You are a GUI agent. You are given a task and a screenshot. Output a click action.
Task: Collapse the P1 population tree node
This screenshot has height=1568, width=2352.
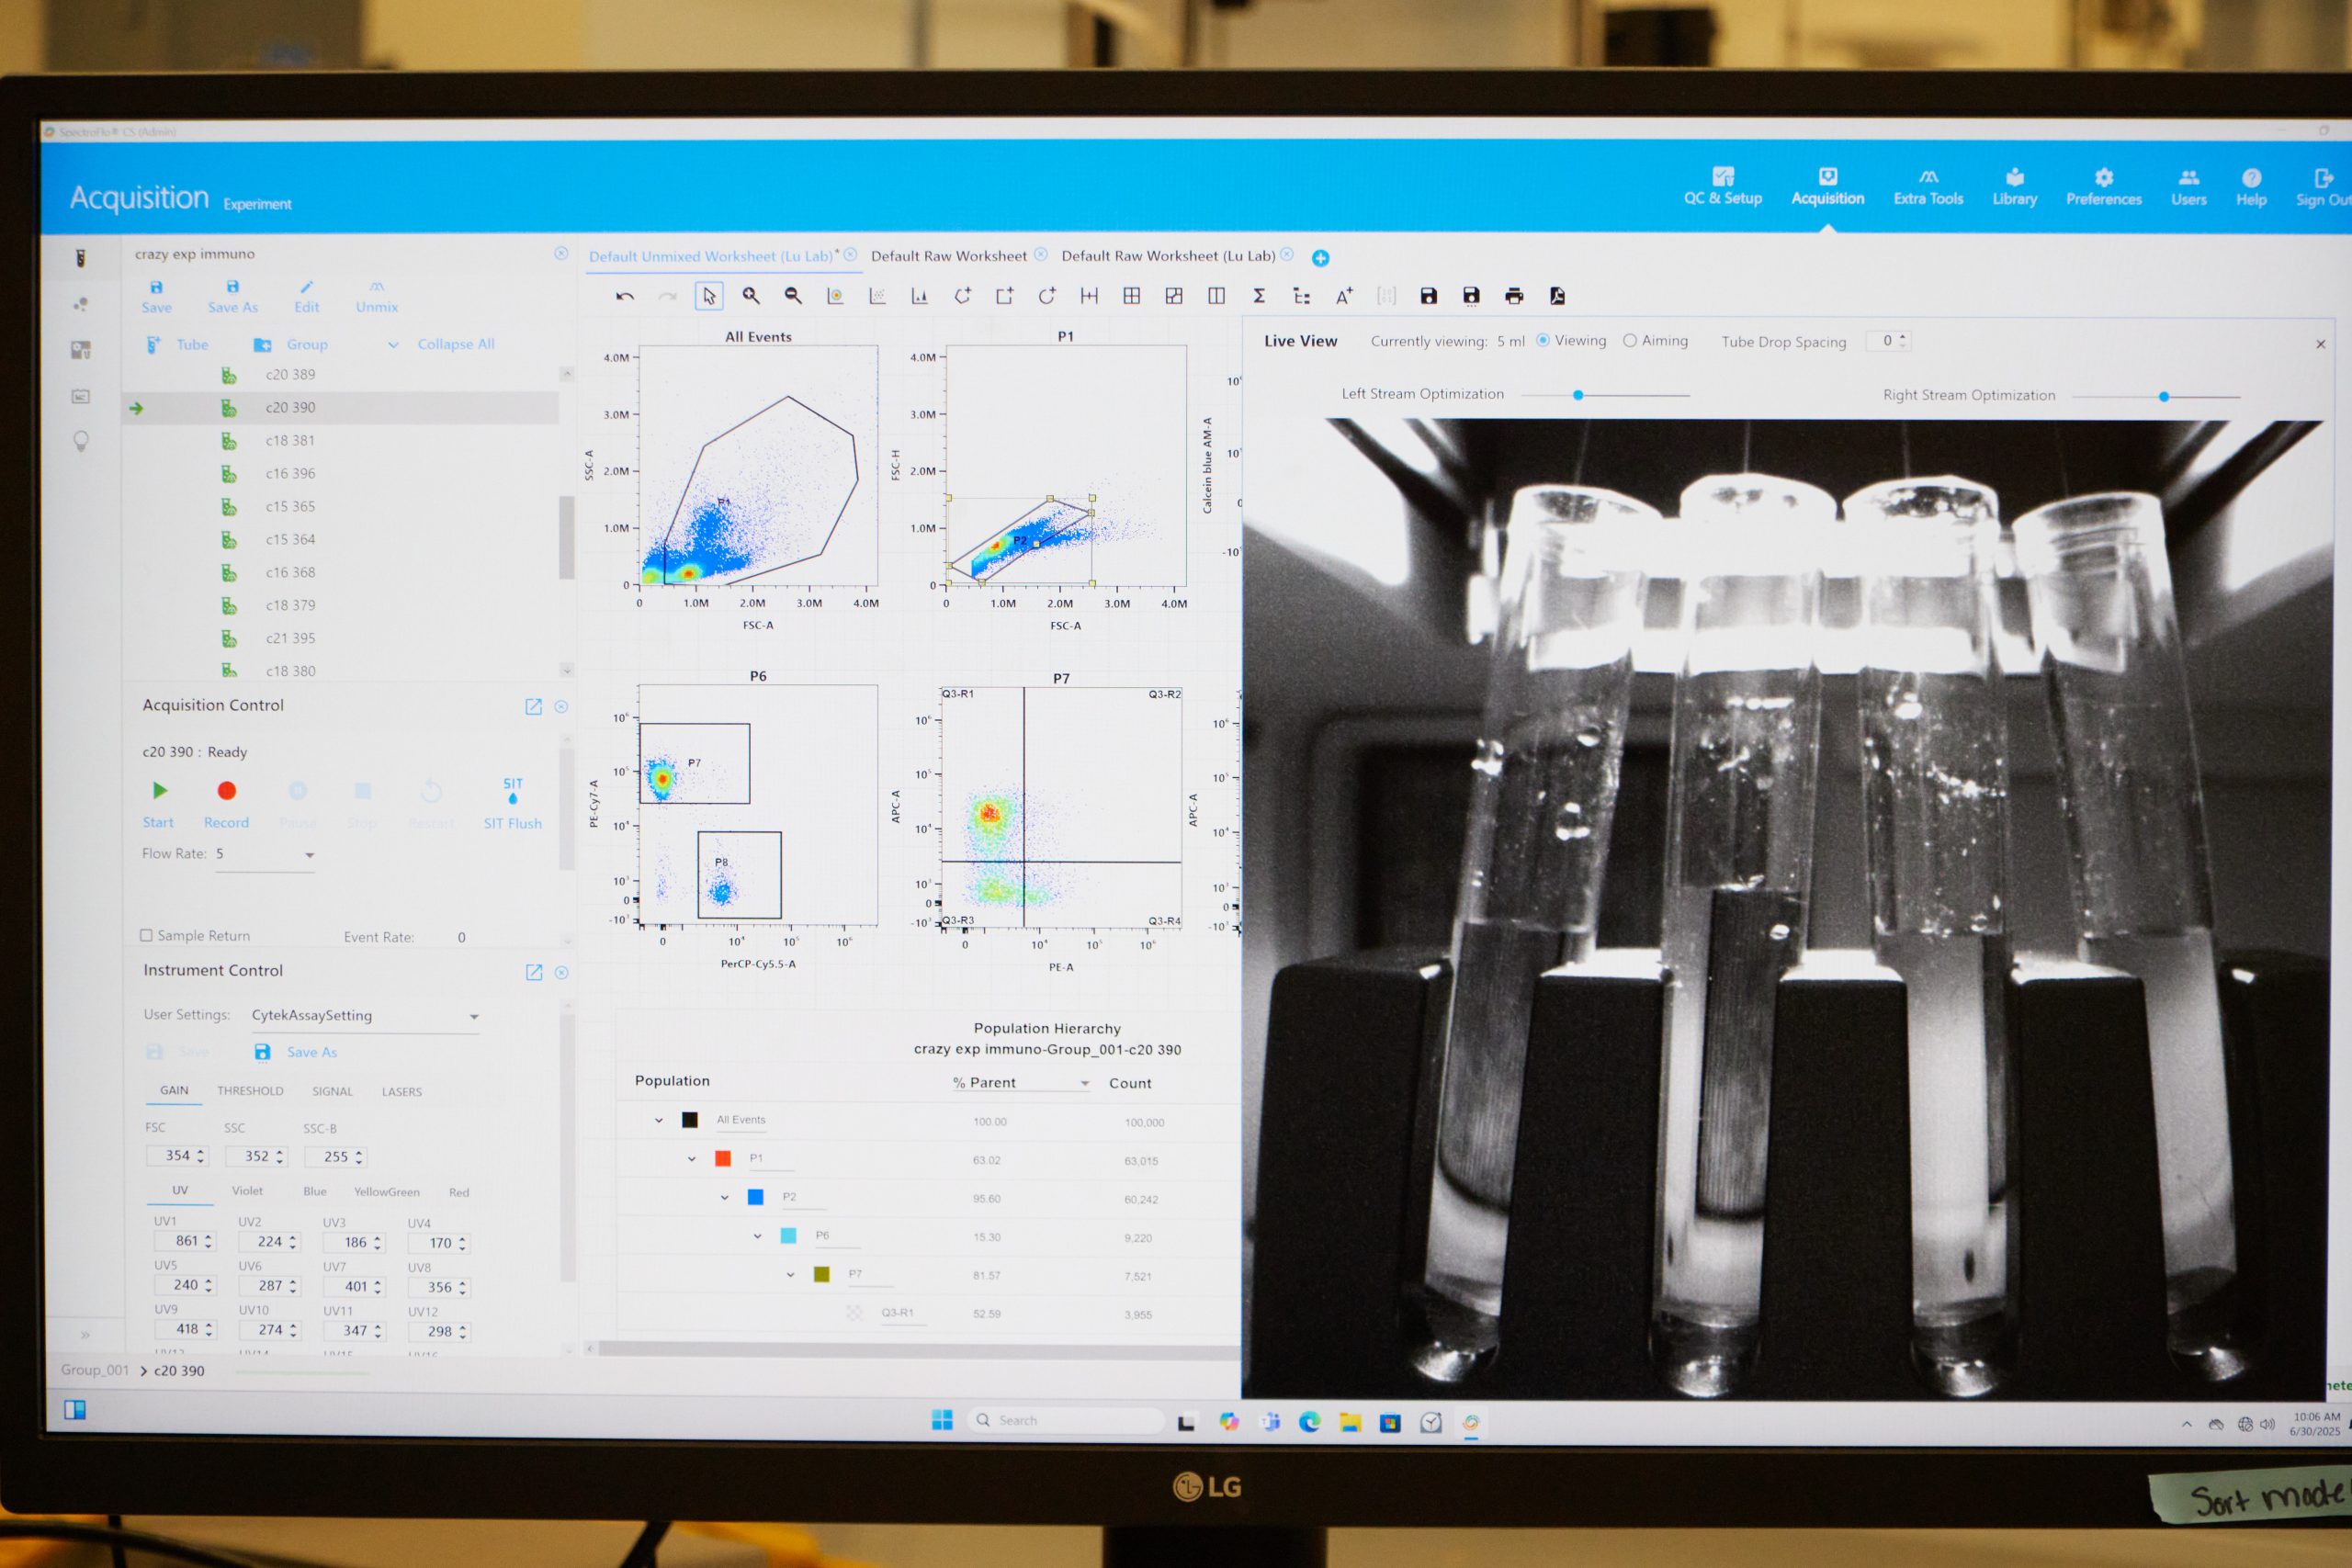(691, 1159)
